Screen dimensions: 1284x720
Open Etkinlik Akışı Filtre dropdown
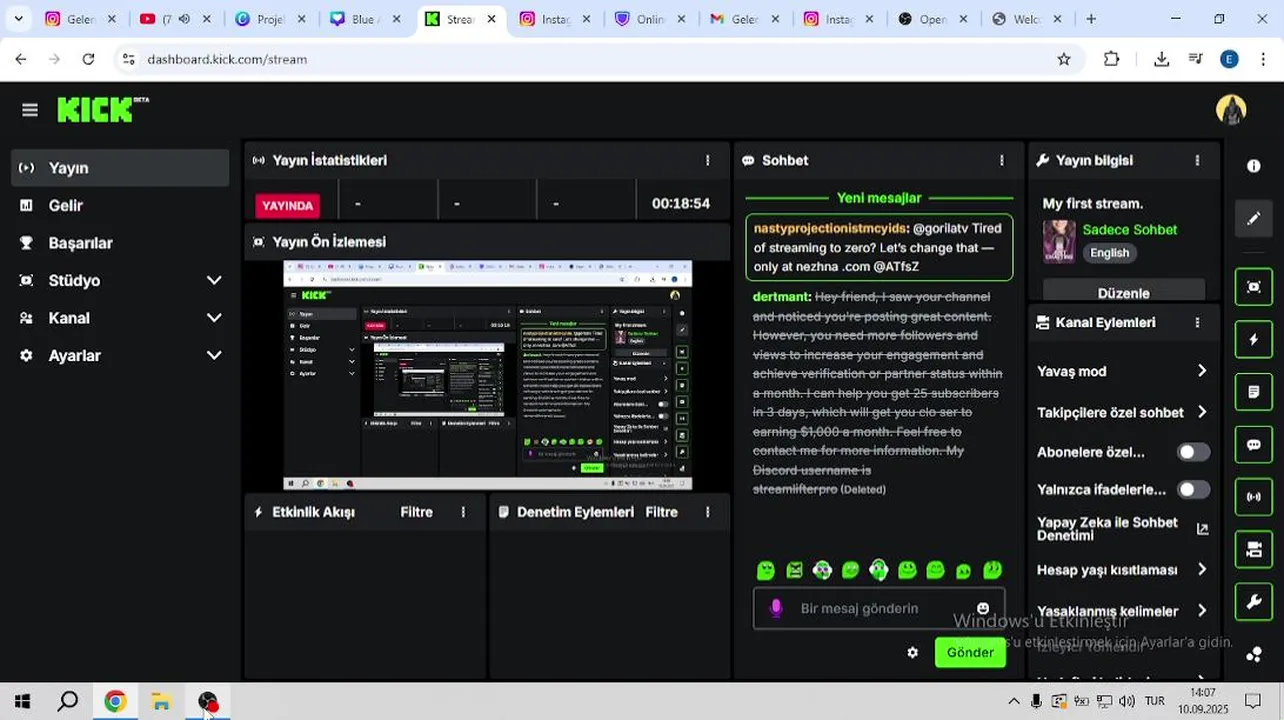tap(416, 512)
